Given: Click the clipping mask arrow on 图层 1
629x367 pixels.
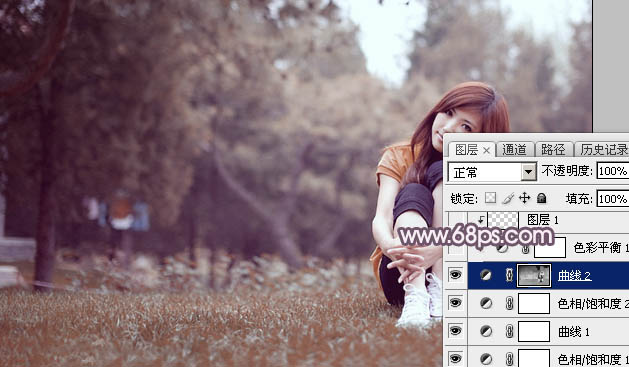Looking at the screenshot, I should point(481,219).
